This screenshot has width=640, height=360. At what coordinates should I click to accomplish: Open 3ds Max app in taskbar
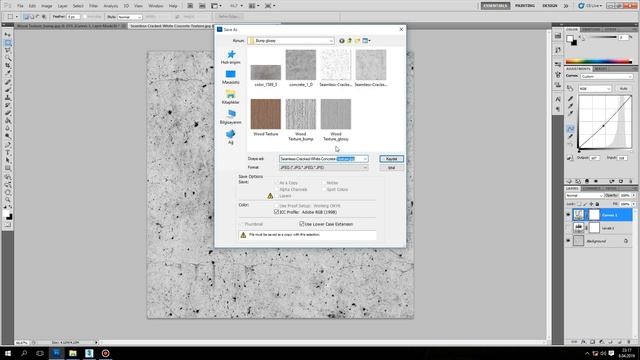[89, 353]
